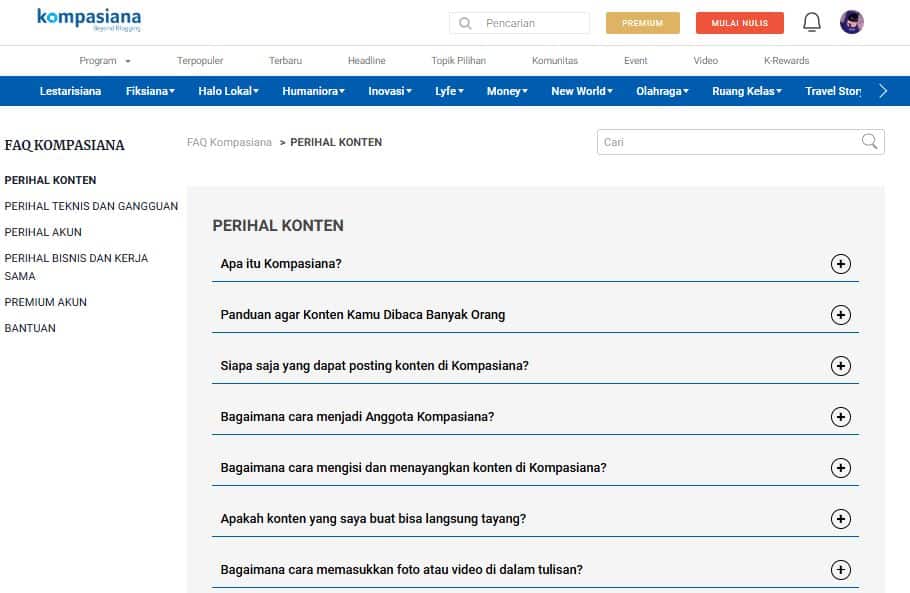Click inside the Cari search field
Viewport: 910px width, 593px height.
[700, 142]
